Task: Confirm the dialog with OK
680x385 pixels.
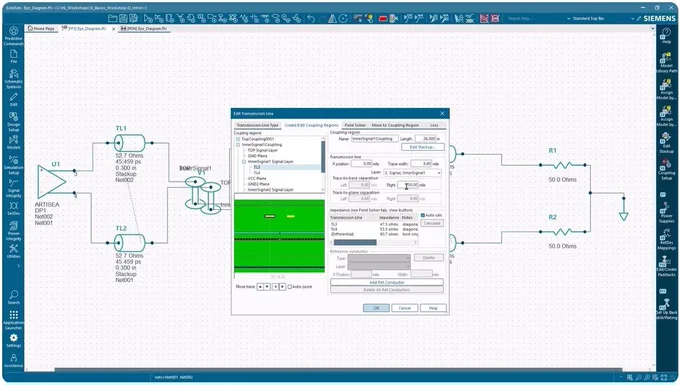Action: click(376, 308)
